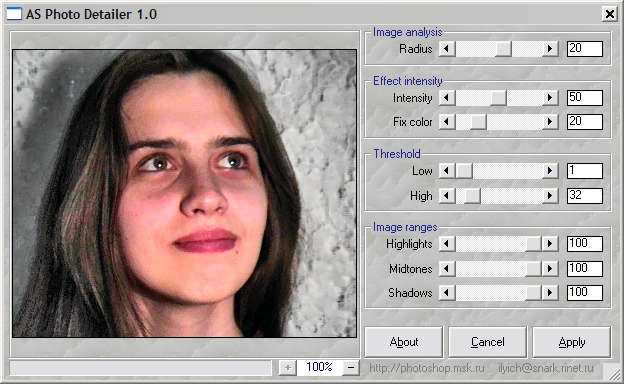Click the High threshold right arrow

(550, 196)
